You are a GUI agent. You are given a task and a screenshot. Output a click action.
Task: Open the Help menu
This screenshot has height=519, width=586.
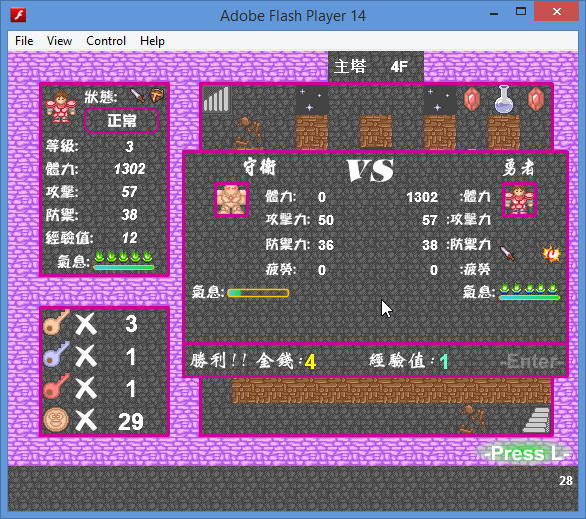click(152, 41)
